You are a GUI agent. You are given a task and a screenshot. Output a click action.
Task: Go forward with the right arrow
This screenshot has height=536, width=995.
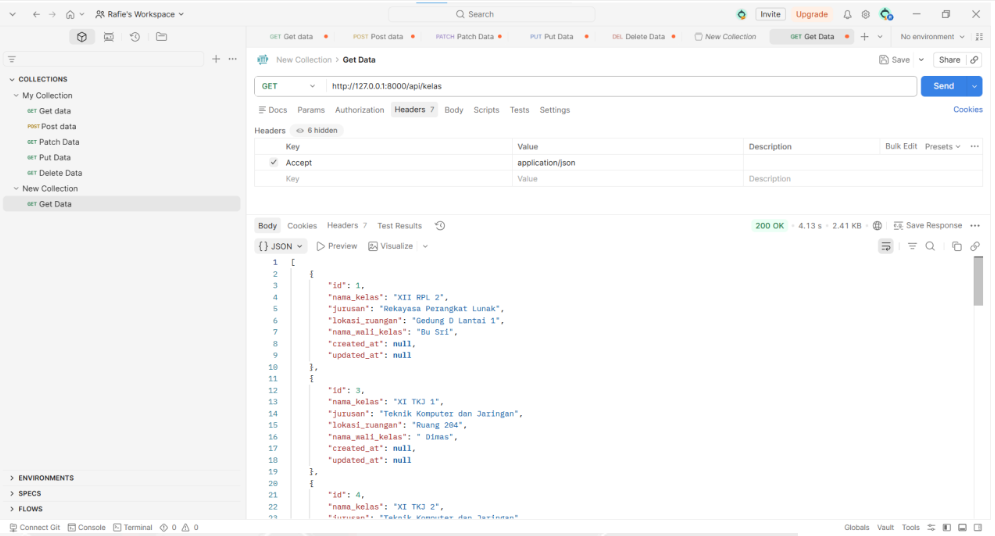pyautogui.click(x=52, y=14)
